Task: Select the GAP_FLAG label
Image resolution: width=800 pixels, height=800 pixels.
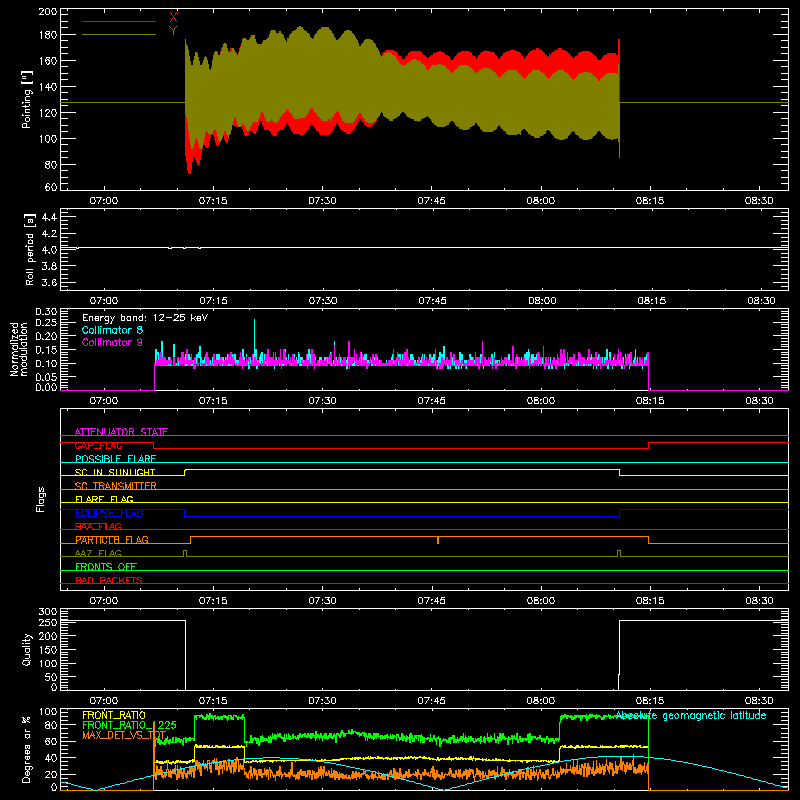Action: [98, 445]
